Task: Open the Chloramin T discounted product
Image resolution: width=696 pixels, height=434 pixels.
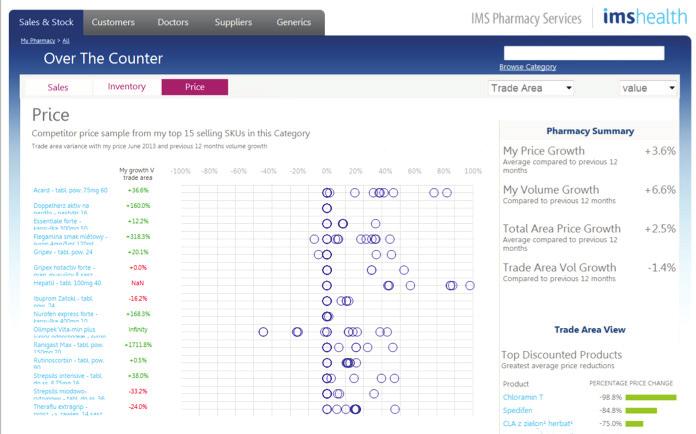Action: [x=523, y=397]
